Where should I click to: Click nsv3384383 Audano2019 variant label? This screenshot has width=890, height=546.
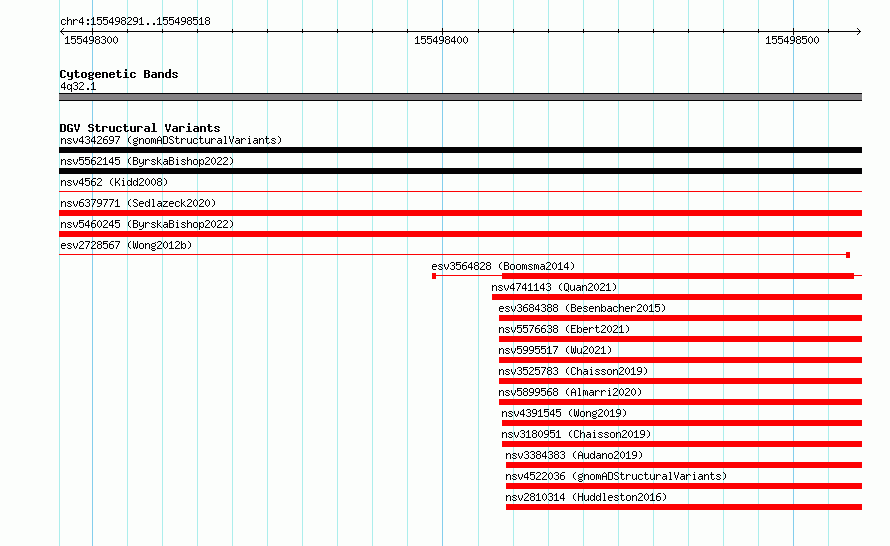click(x=574, y=455)
